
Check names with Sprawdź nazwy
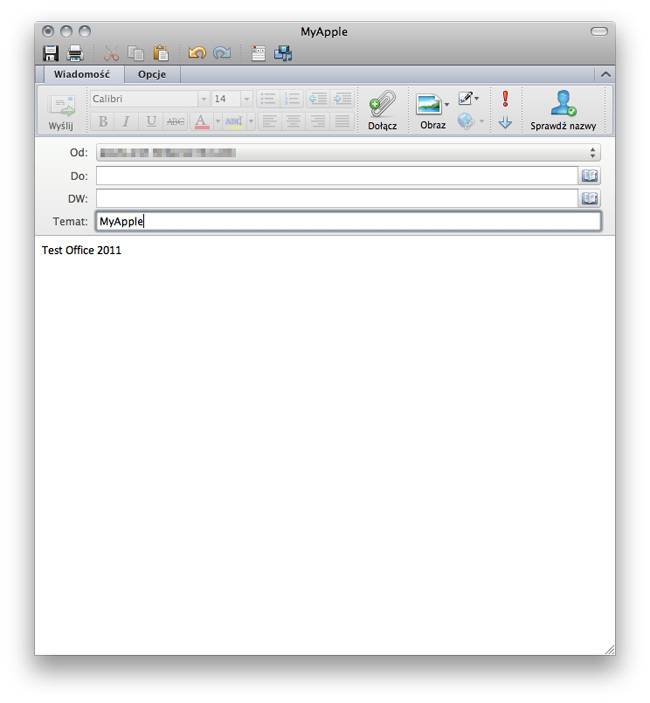coord(563,111)
